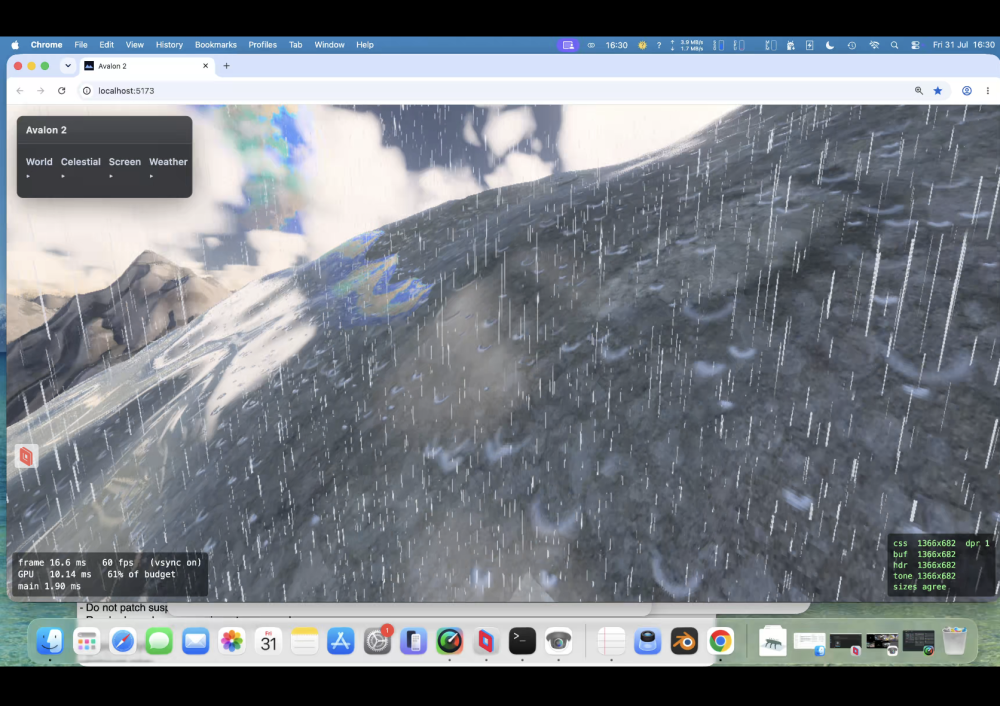The image size is (1000, 706).
Task: Open the History menu
Action: 169,45
